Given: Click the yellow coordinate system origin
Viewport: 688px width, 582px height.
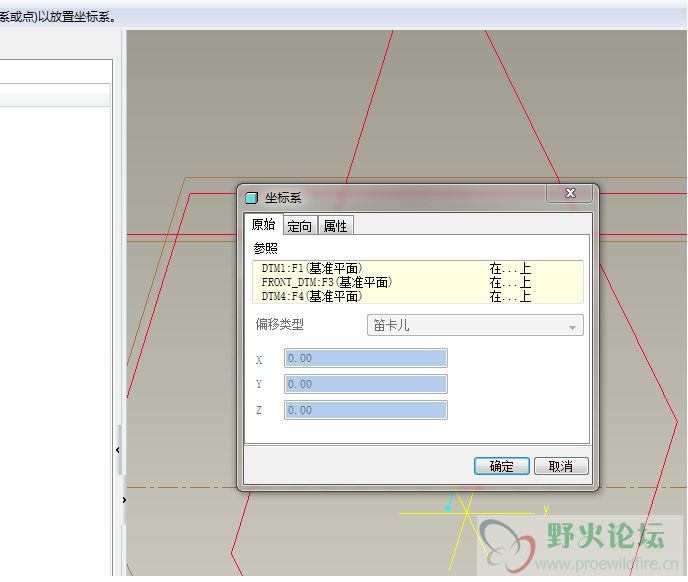Looking at the screenshot, I should [467, 512].
